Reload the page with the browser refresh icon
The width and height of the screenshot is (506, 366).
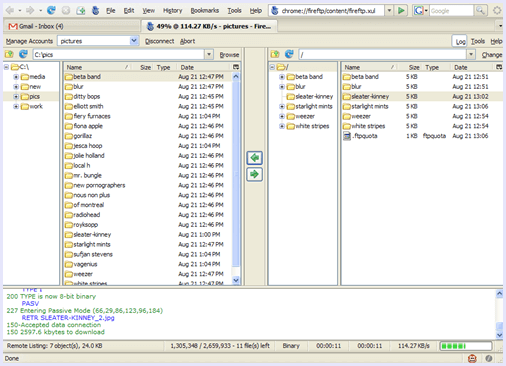tap(51, 10)
